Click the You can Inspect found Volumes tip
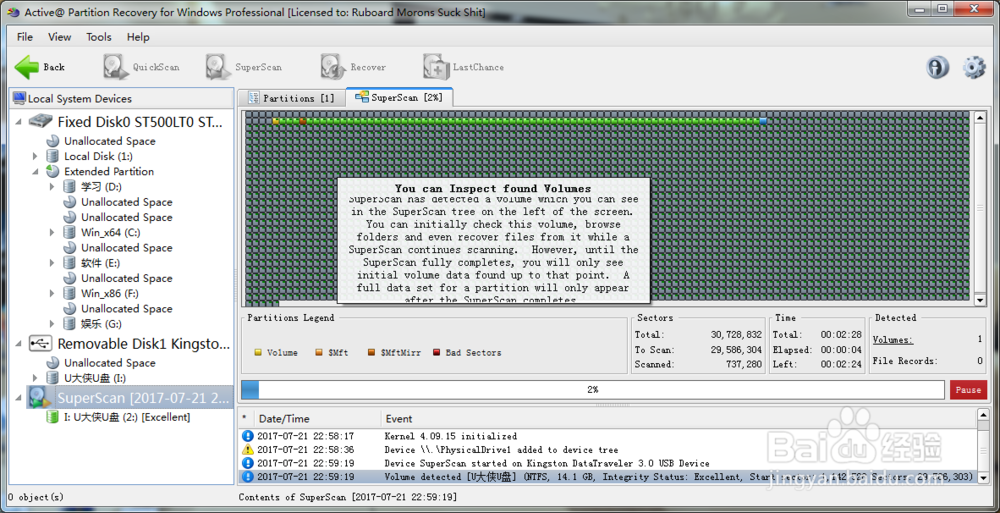 tap(494, 241)
